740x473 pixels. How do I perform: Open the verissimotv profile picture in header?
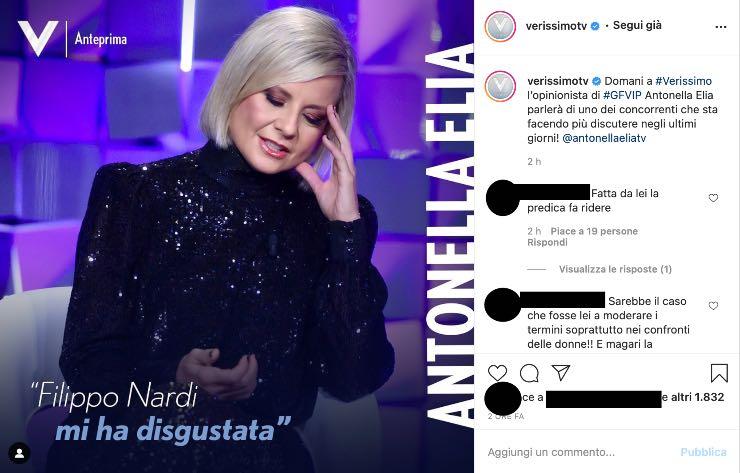(500, 26)
